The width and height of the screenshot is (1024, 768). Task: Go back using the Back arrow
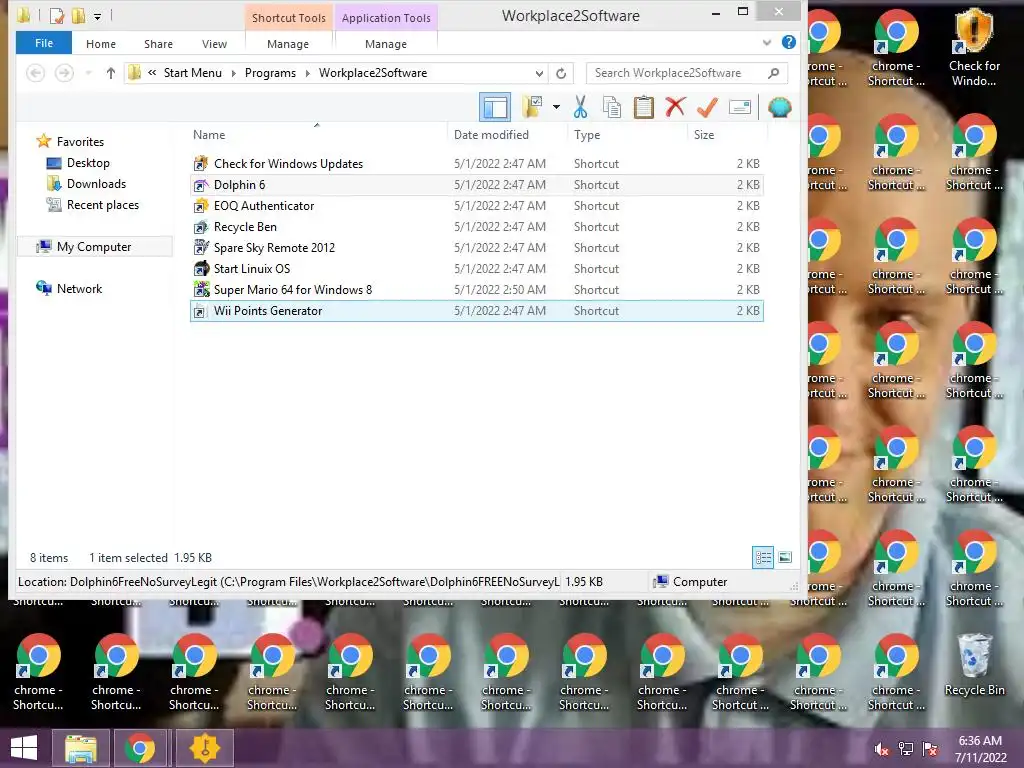point(36,72)
